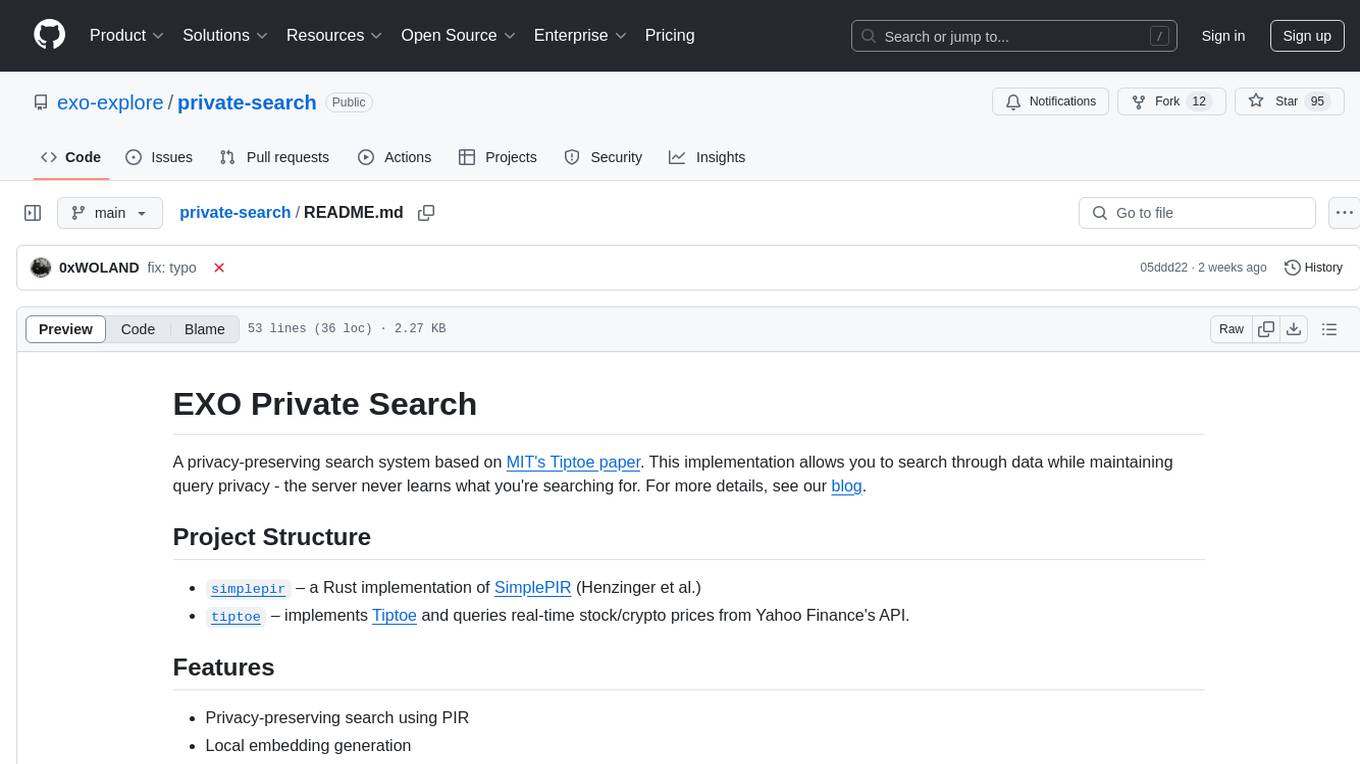Image resolution: width=1360 pixels, height=764 pixels.
Task: Open commit 05ddd22
Action: click(1164, 268)
